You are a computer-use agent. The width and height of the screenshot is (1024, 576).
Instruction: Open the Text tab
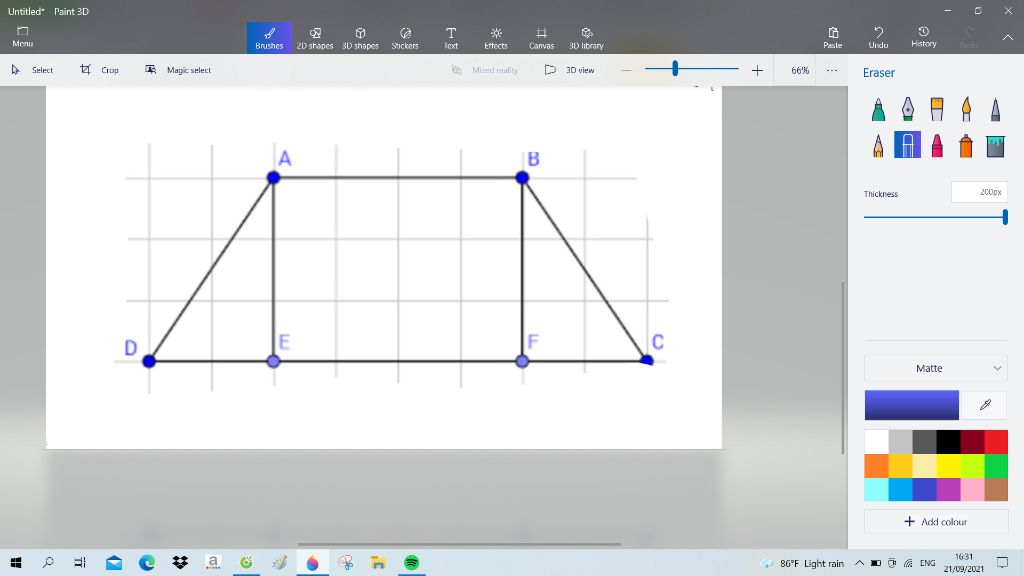[451, 37]
